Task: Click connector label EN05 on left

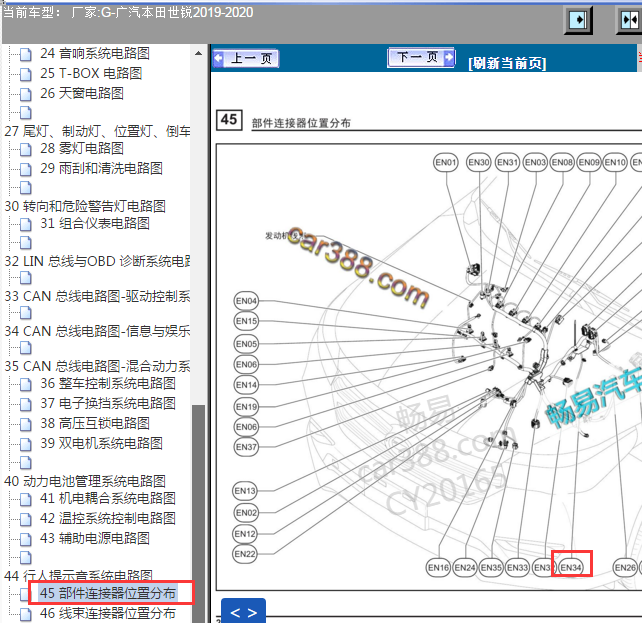Action: coord(246,344)
